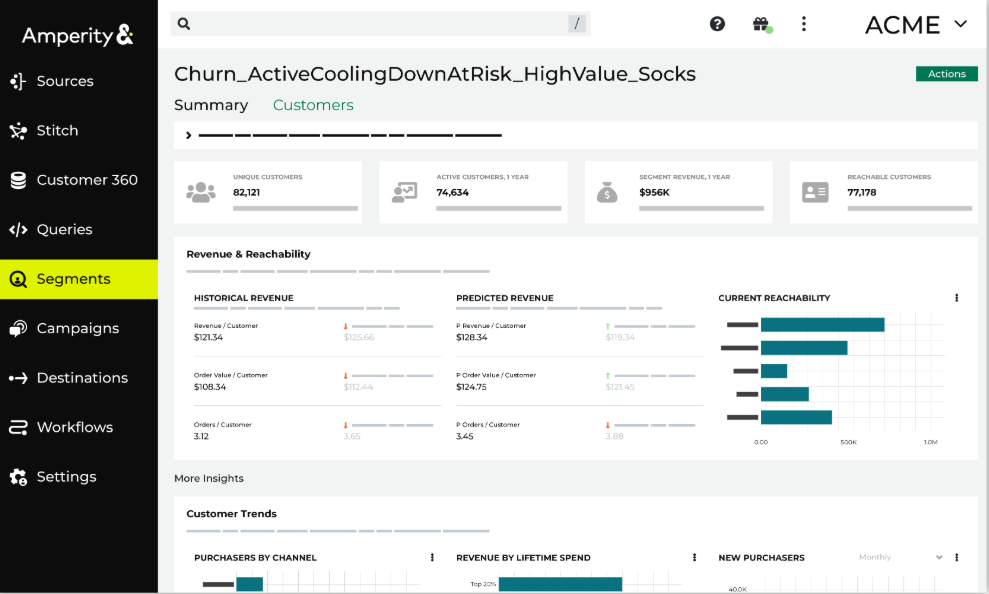Click the green Actions button
This screenshot has width=989, height=594.
tap(947, 74)
